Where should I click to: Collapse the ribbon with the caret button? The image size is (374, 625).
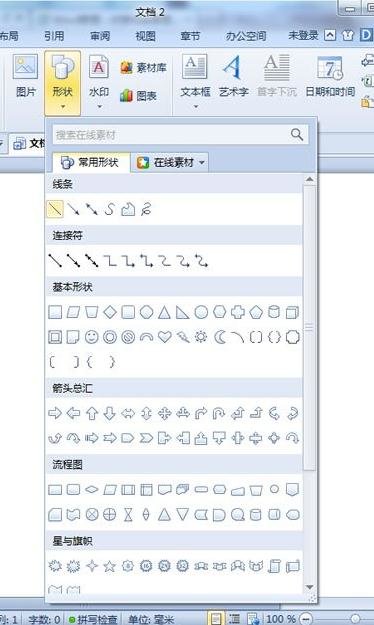[330, 35]
